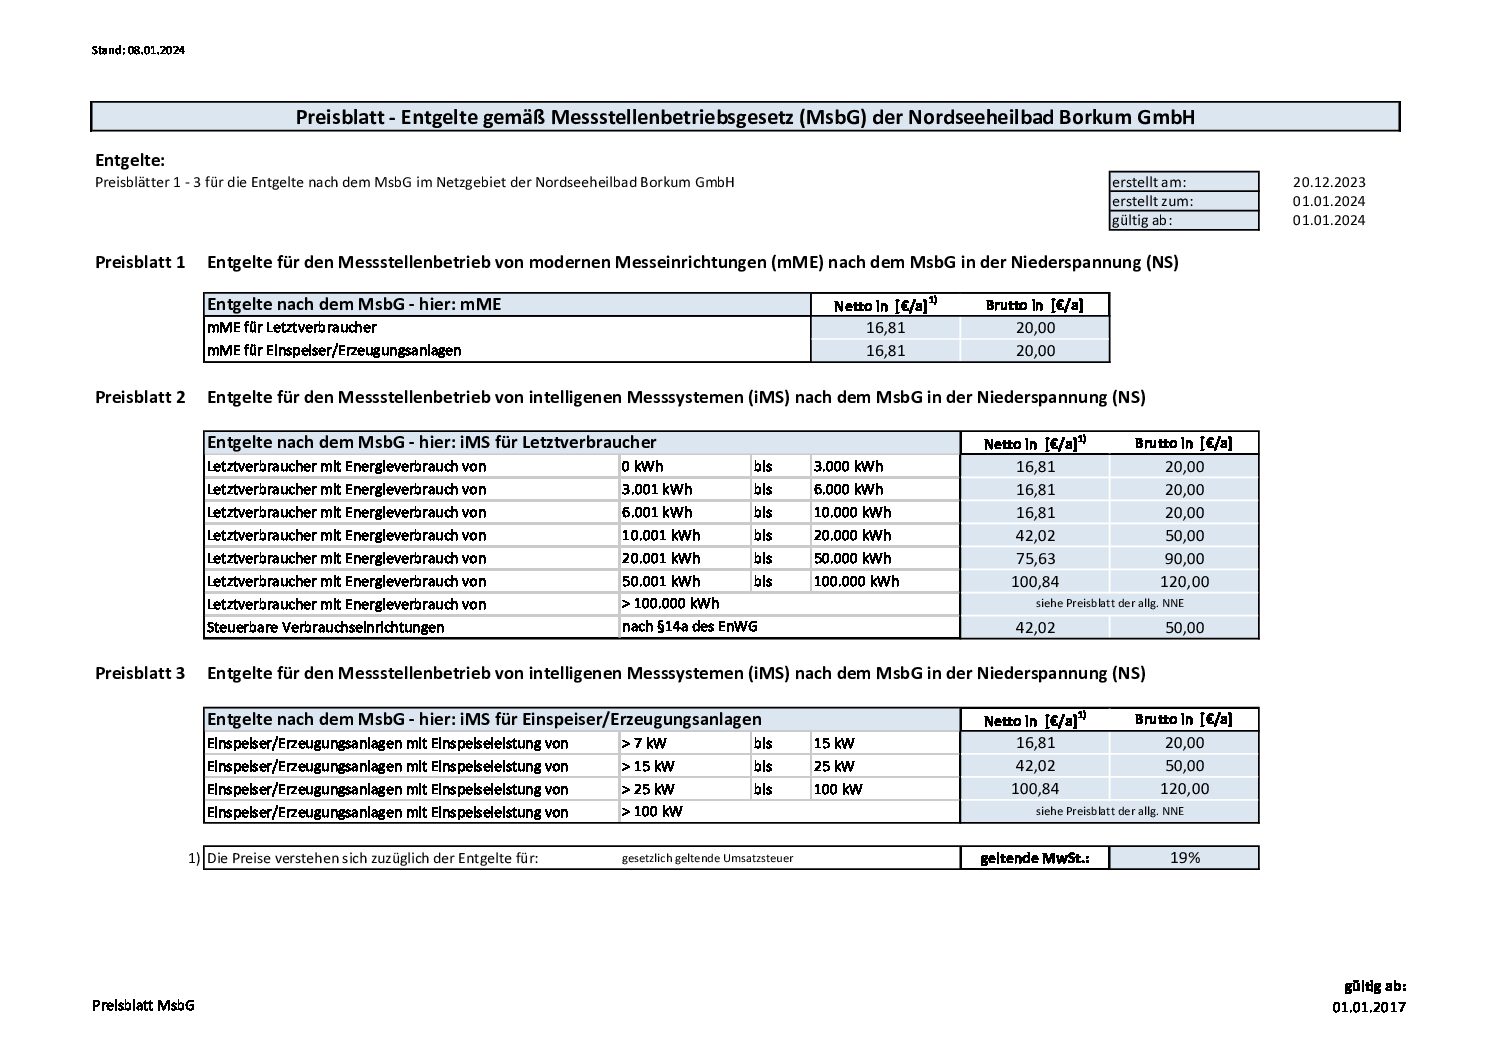This screenshot has width=1496, height=1058.
Task: Click brutto 50,00 in Steuerbare Verbrauchseinrichtungen row
Action: (1184, 627)
